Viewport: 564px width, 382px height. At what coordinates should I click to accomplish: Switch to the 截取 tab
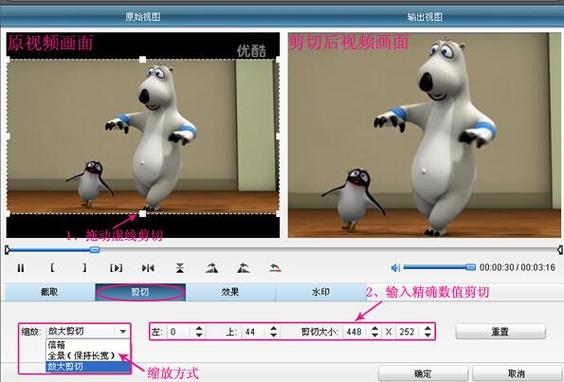[50, 292]
